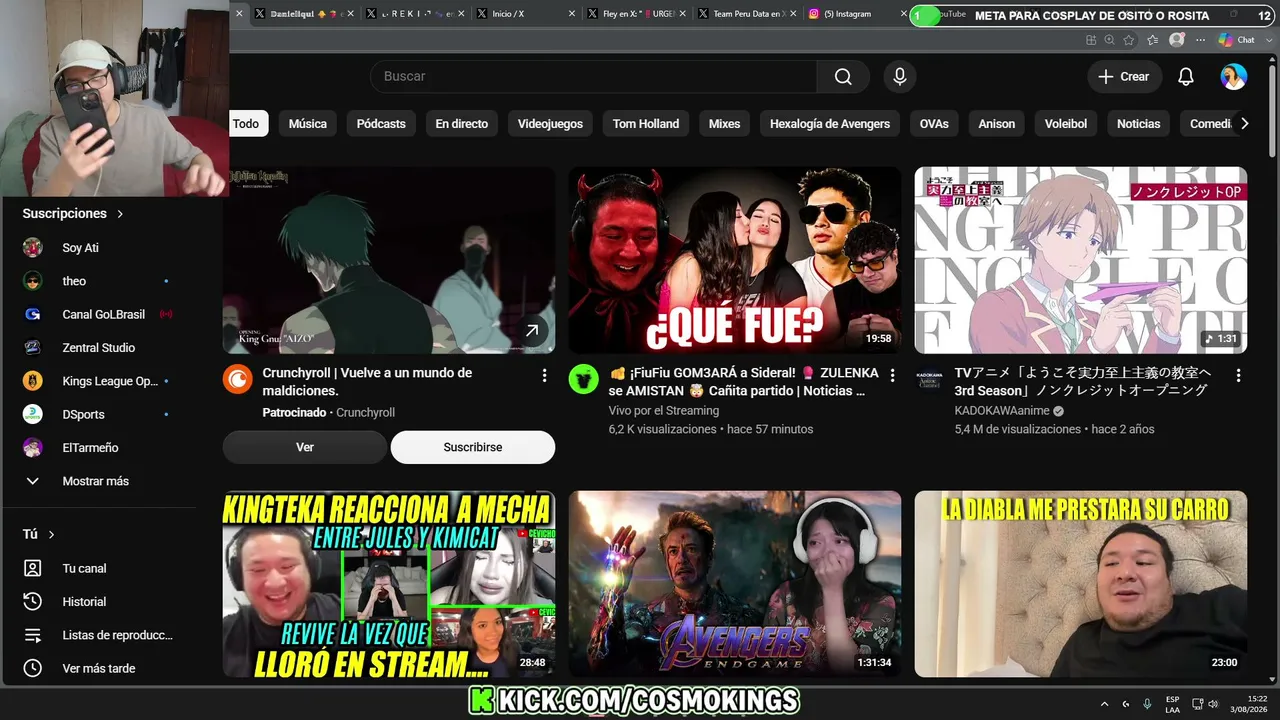Open the theo subscription avatar
The height and width of the screenshot is (720, 1280).
[x=33, y=281]
